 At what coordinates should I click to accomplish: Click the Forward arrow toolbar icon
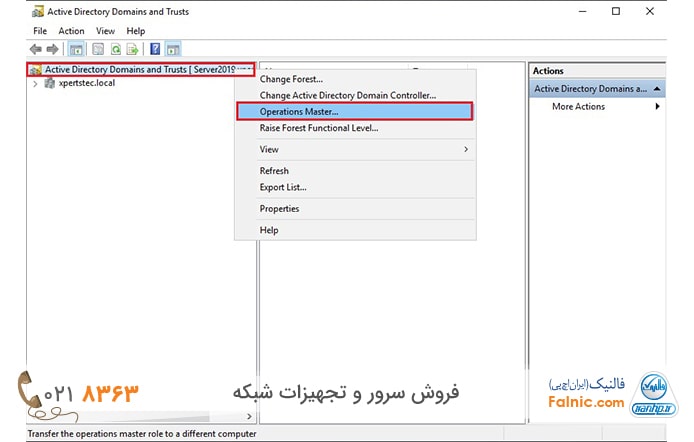click(52, 49)
